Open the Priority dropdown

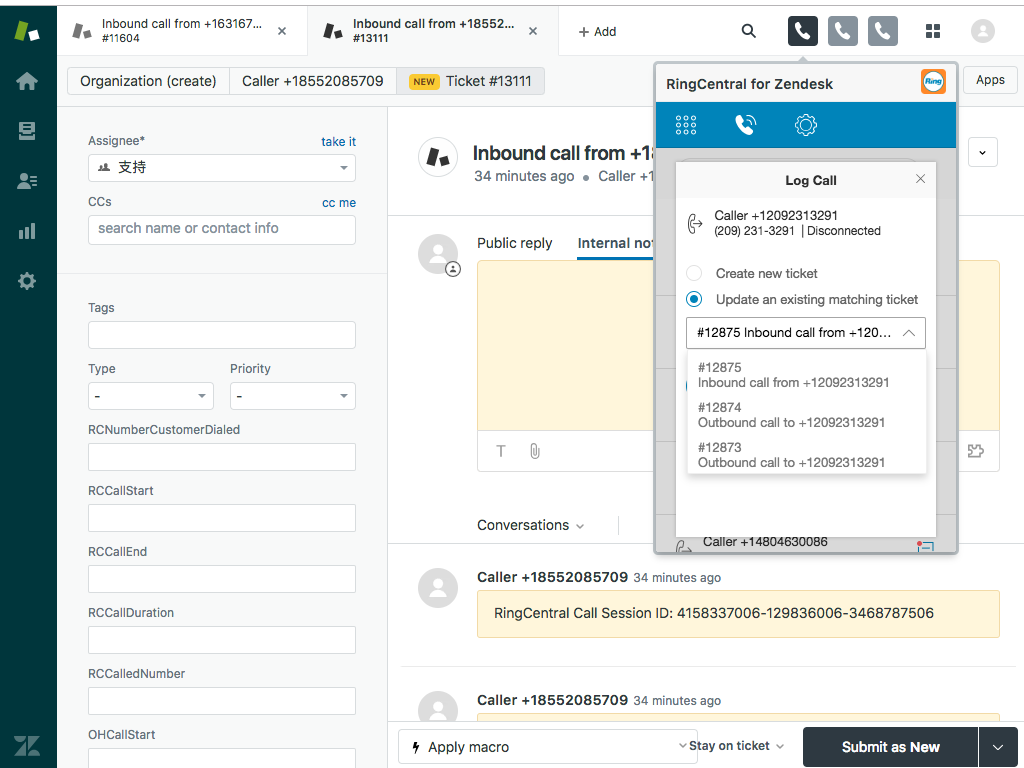tap(292, 396)
